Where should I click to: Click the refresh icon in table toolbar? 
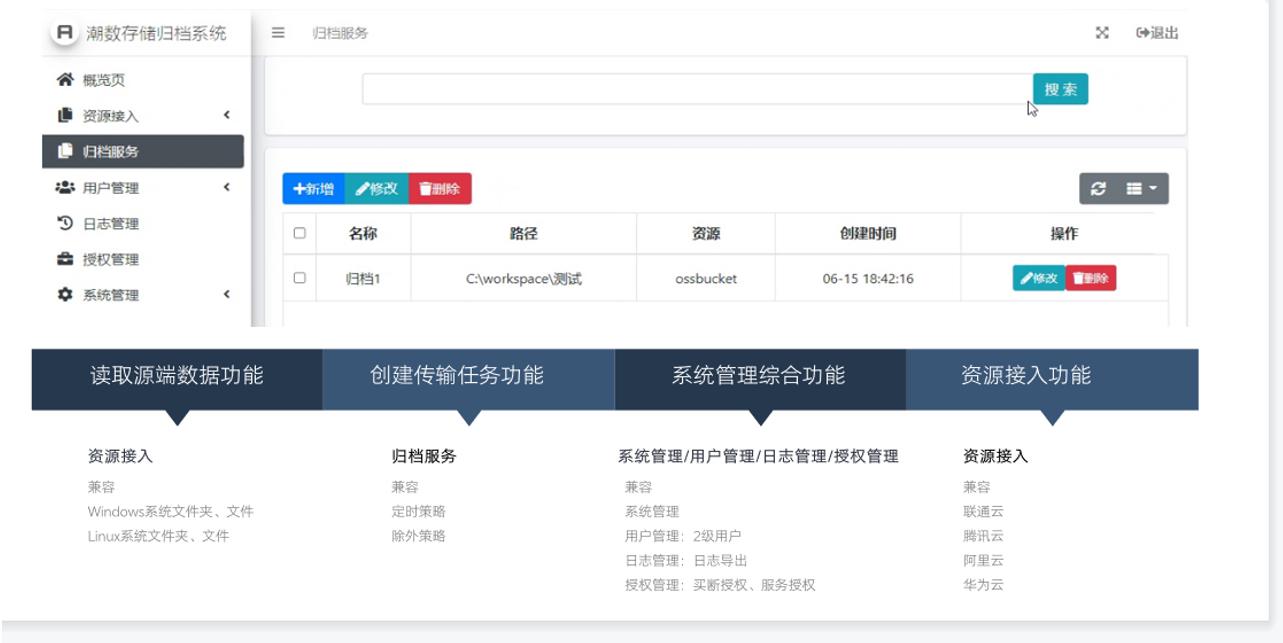tap(1099, 188)
